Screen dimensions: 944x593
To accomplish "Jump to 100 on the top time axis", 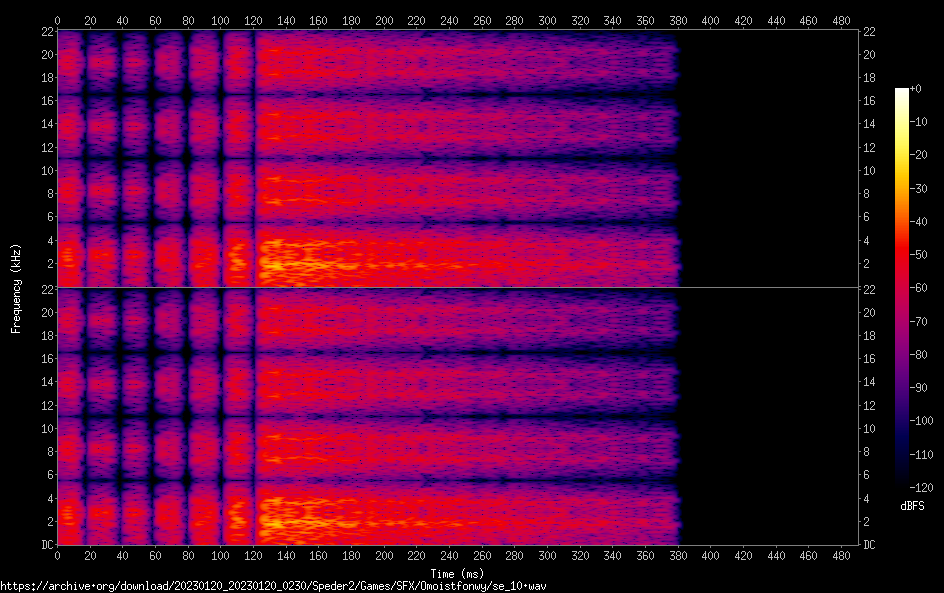I will click(x=220, y=19).
